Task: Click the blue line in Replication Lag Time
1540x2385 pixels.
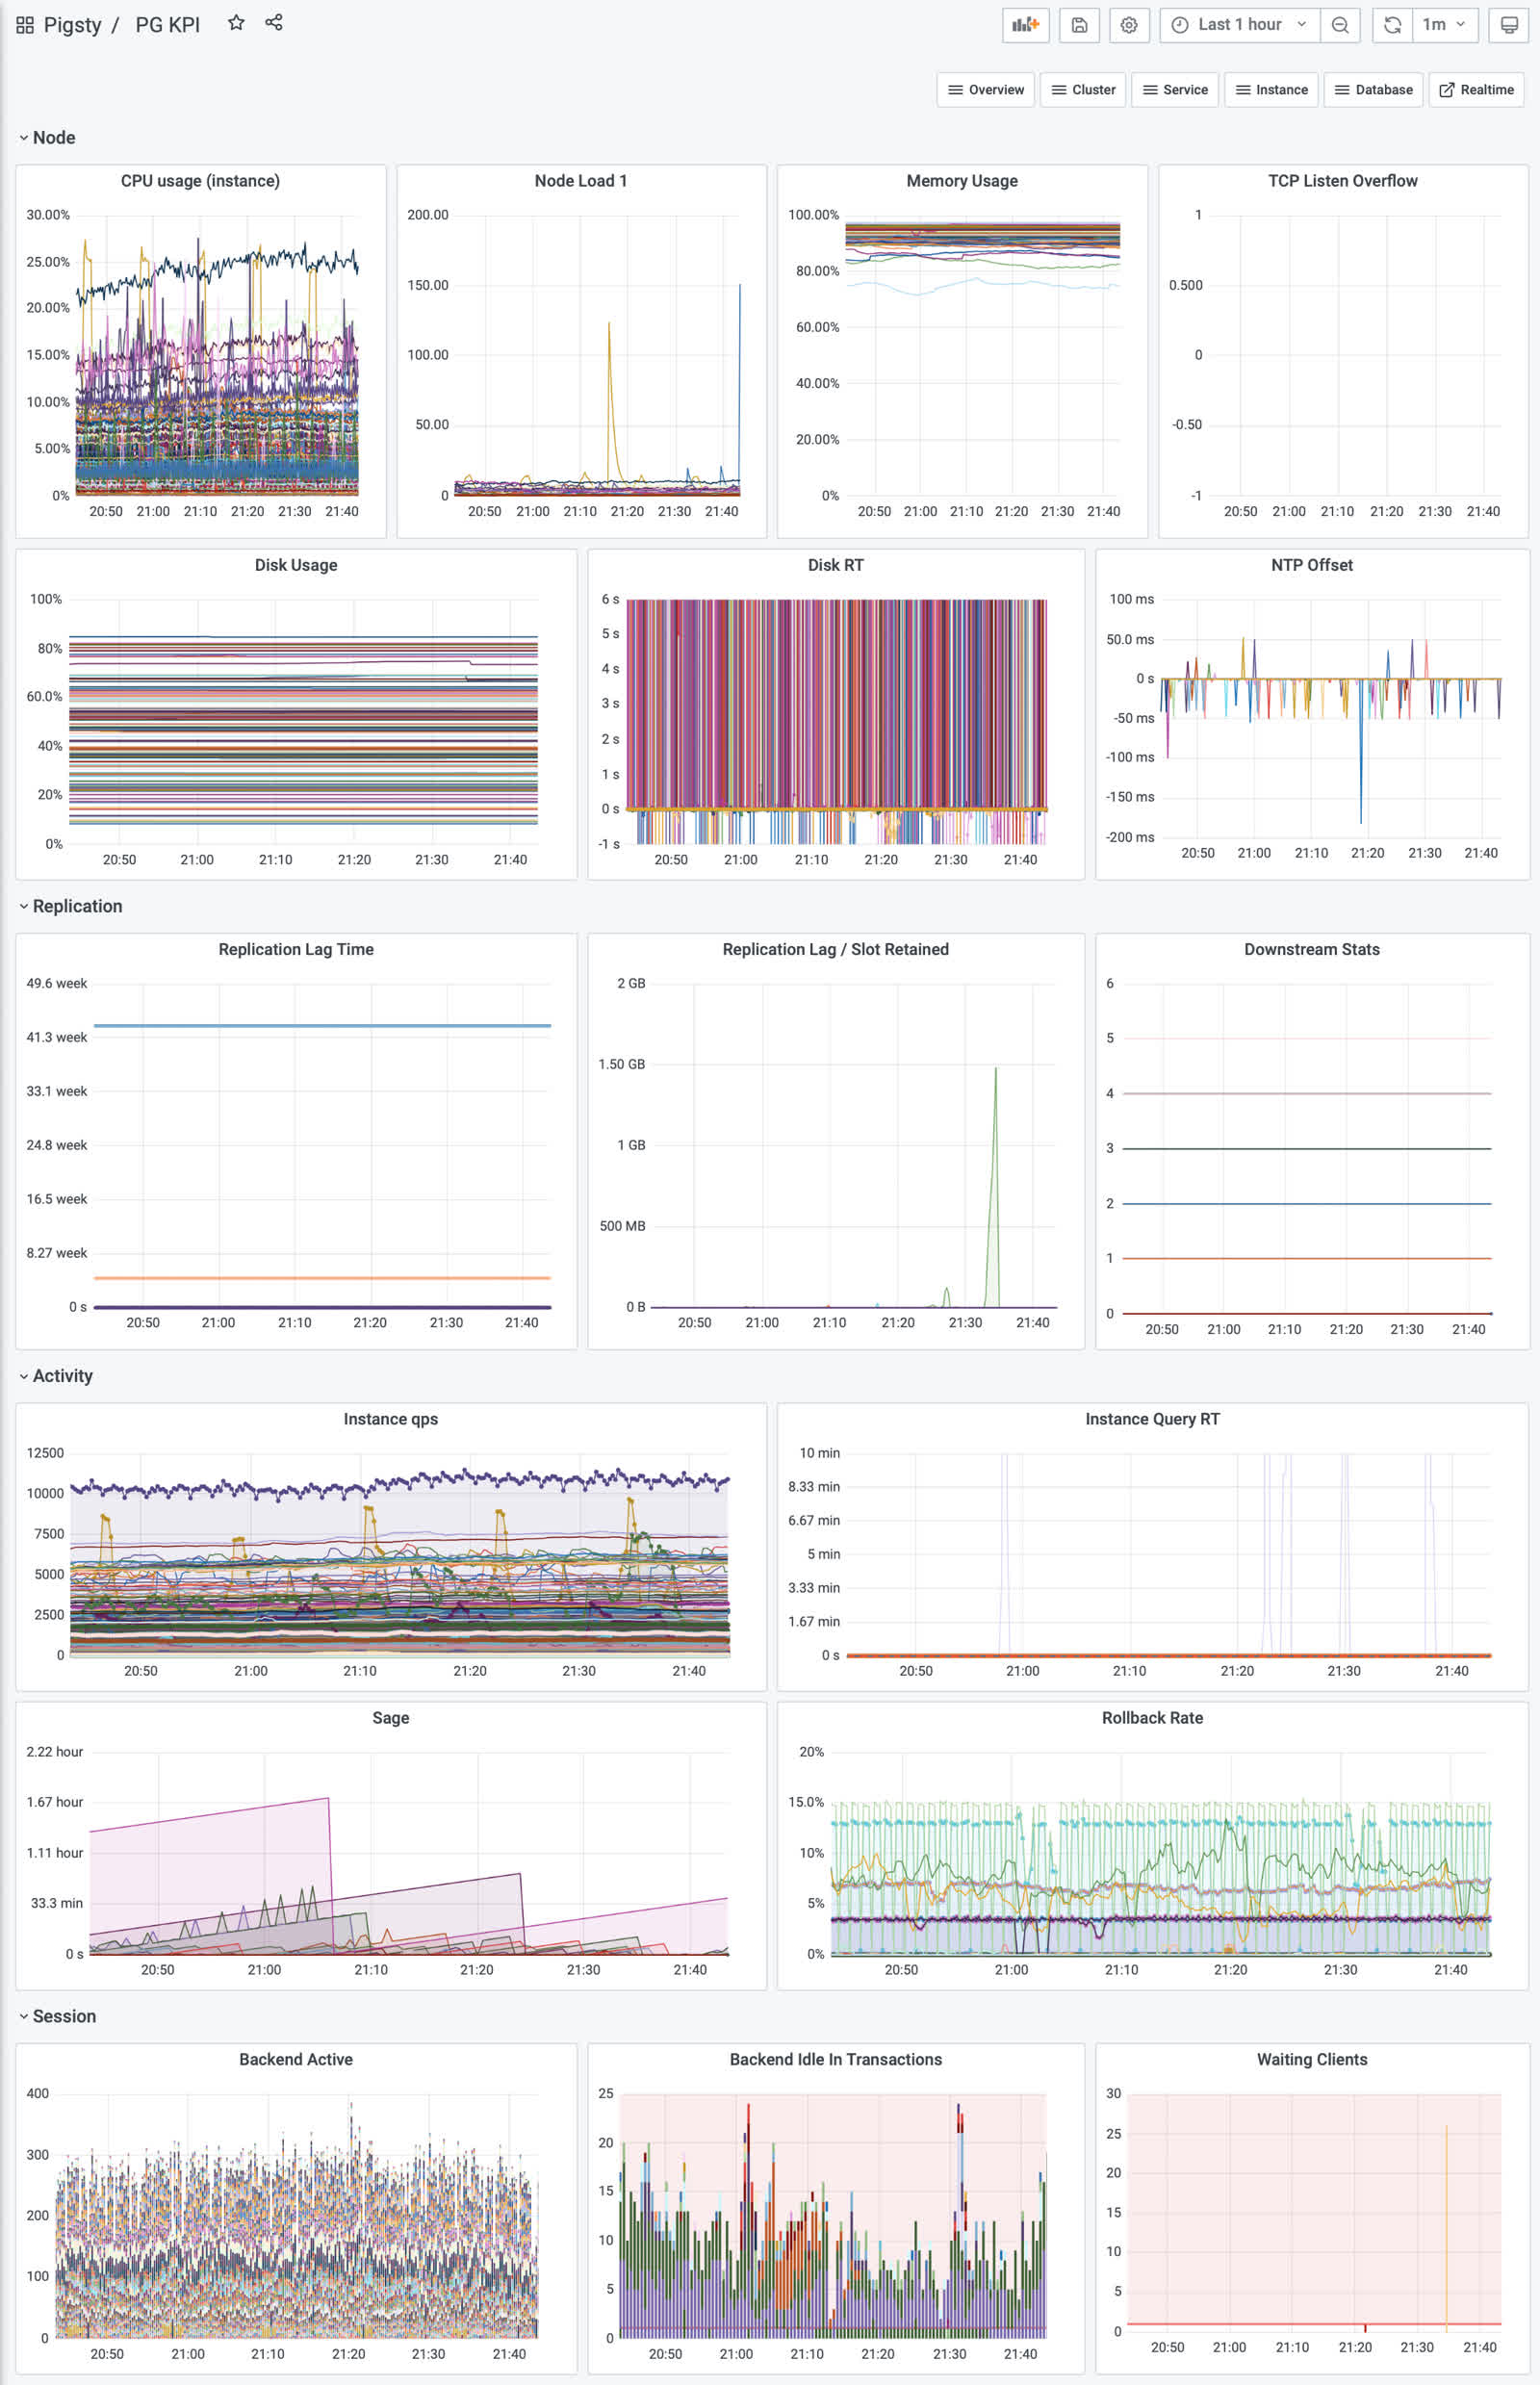Action: tap(322, 1026)
